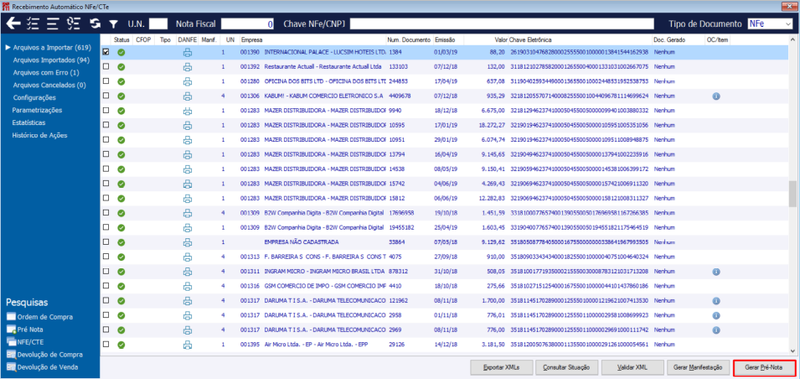Open Ordem de Compra search
The width and height of the screenshot is (800, 379).
[x=40, y=317]
